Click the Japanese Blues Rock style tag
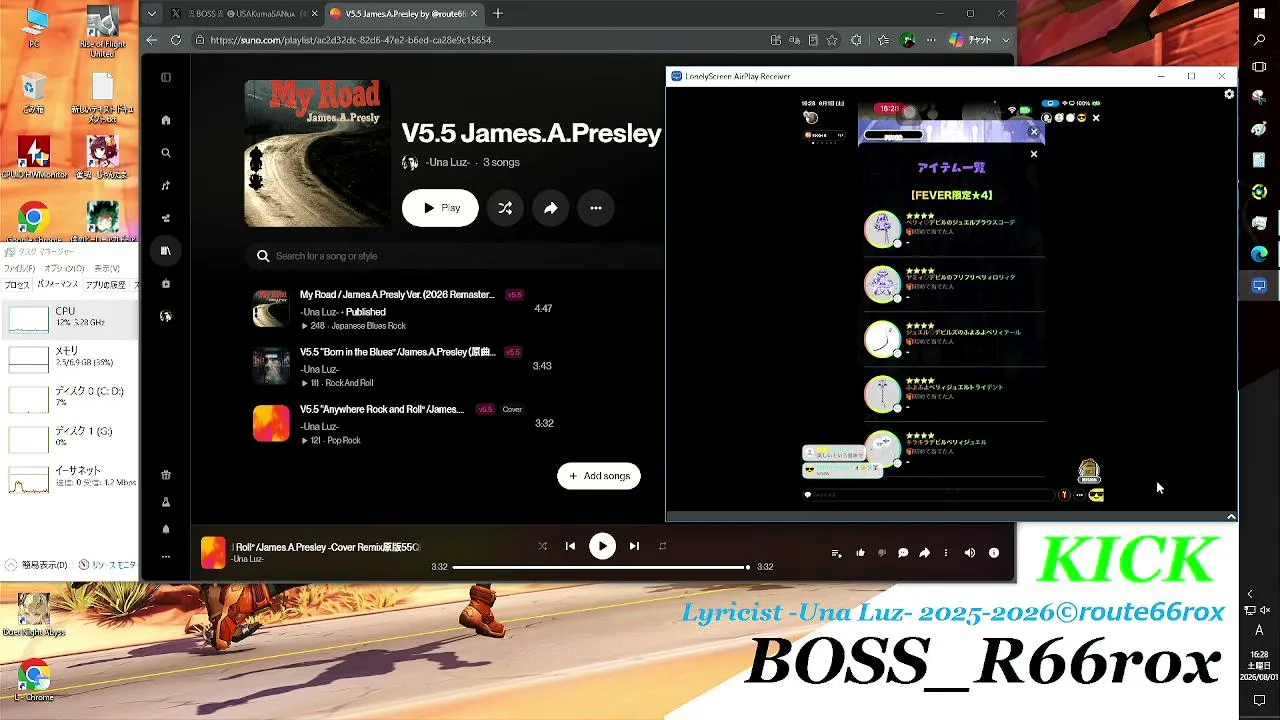 click(x=368, y=326)
